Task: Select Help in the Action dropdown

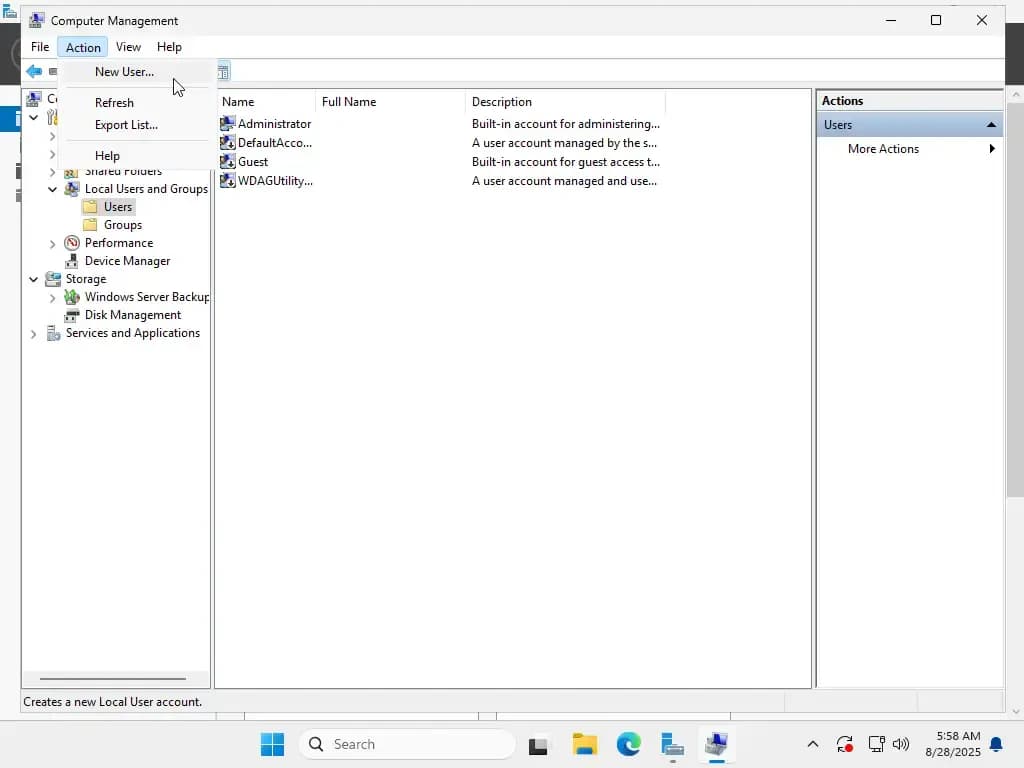Action: tap(107, 155)
